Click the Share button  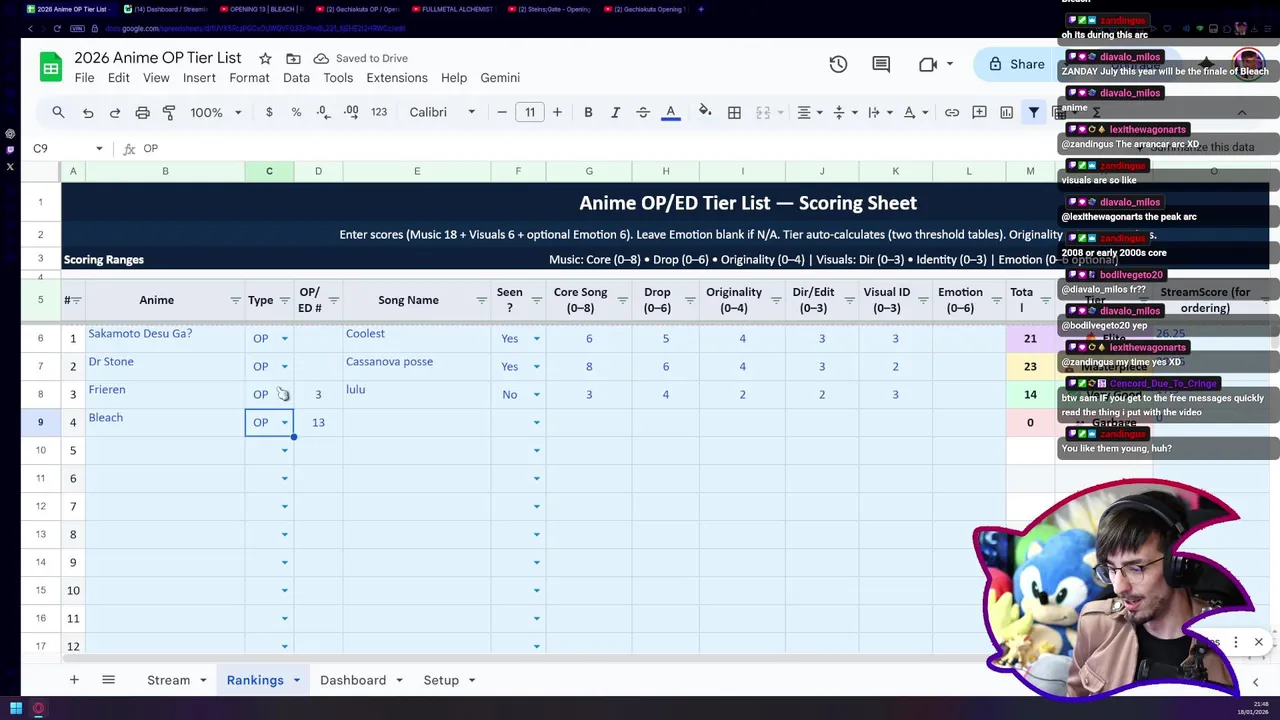point(1016,64)
